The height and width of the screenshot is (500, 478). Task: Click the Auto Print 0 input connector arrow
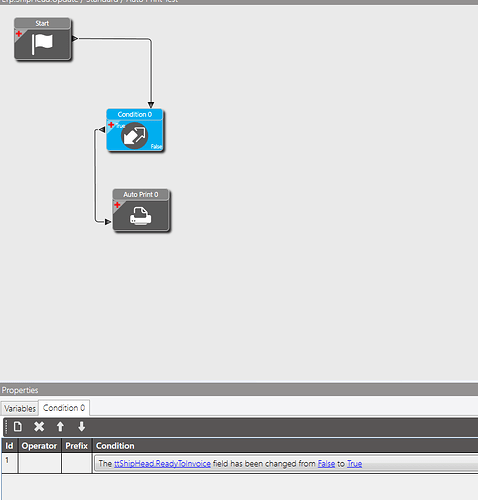point(108,222)
